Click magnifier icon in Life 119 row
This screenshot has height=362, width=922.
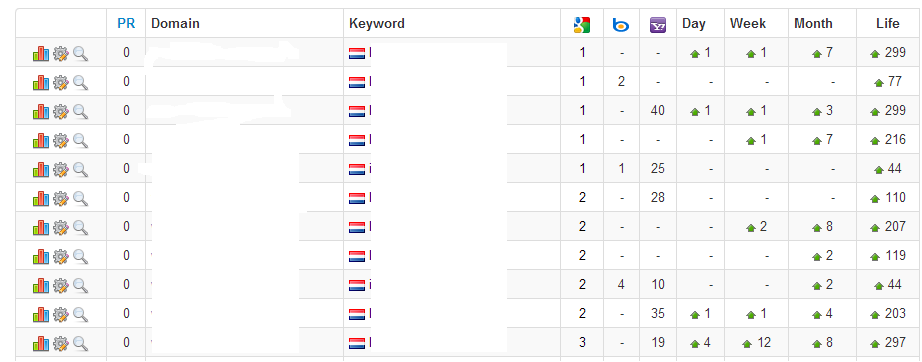coord(81,257)
